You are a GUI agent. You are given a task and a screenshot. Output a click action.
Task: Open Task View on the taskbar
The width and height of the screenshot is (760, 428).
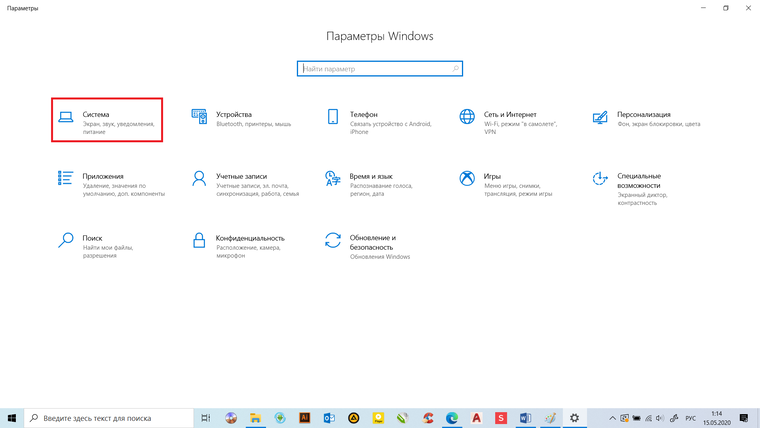coord(206,418)
